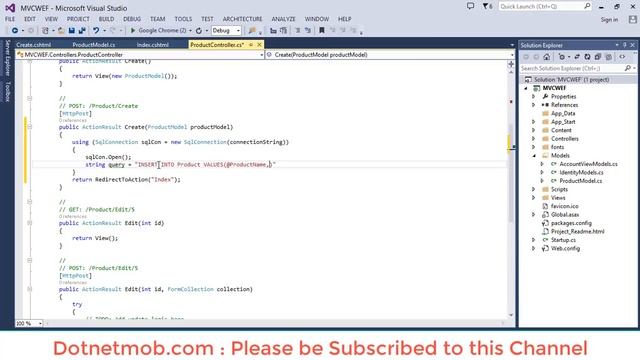Image resolution: width=640 pixels, height=360 pixels.
Task: Click the Solution Explorer search magnifier icon
Action: [627, 68]
